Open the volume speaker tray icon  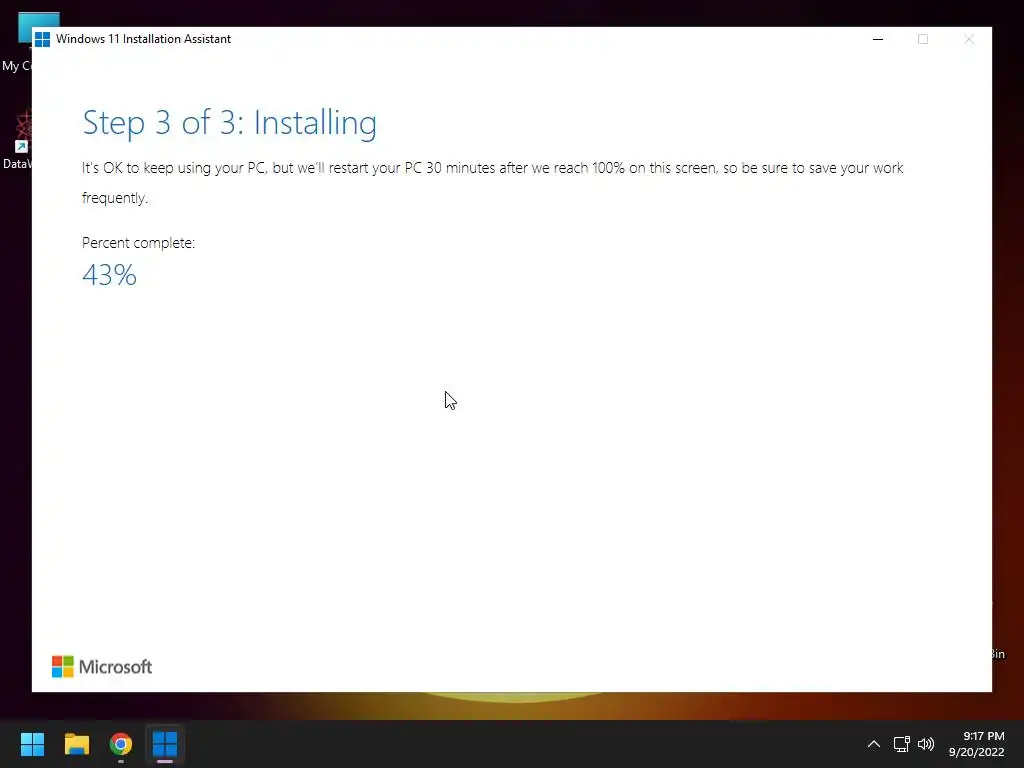[x=926, y=744]
